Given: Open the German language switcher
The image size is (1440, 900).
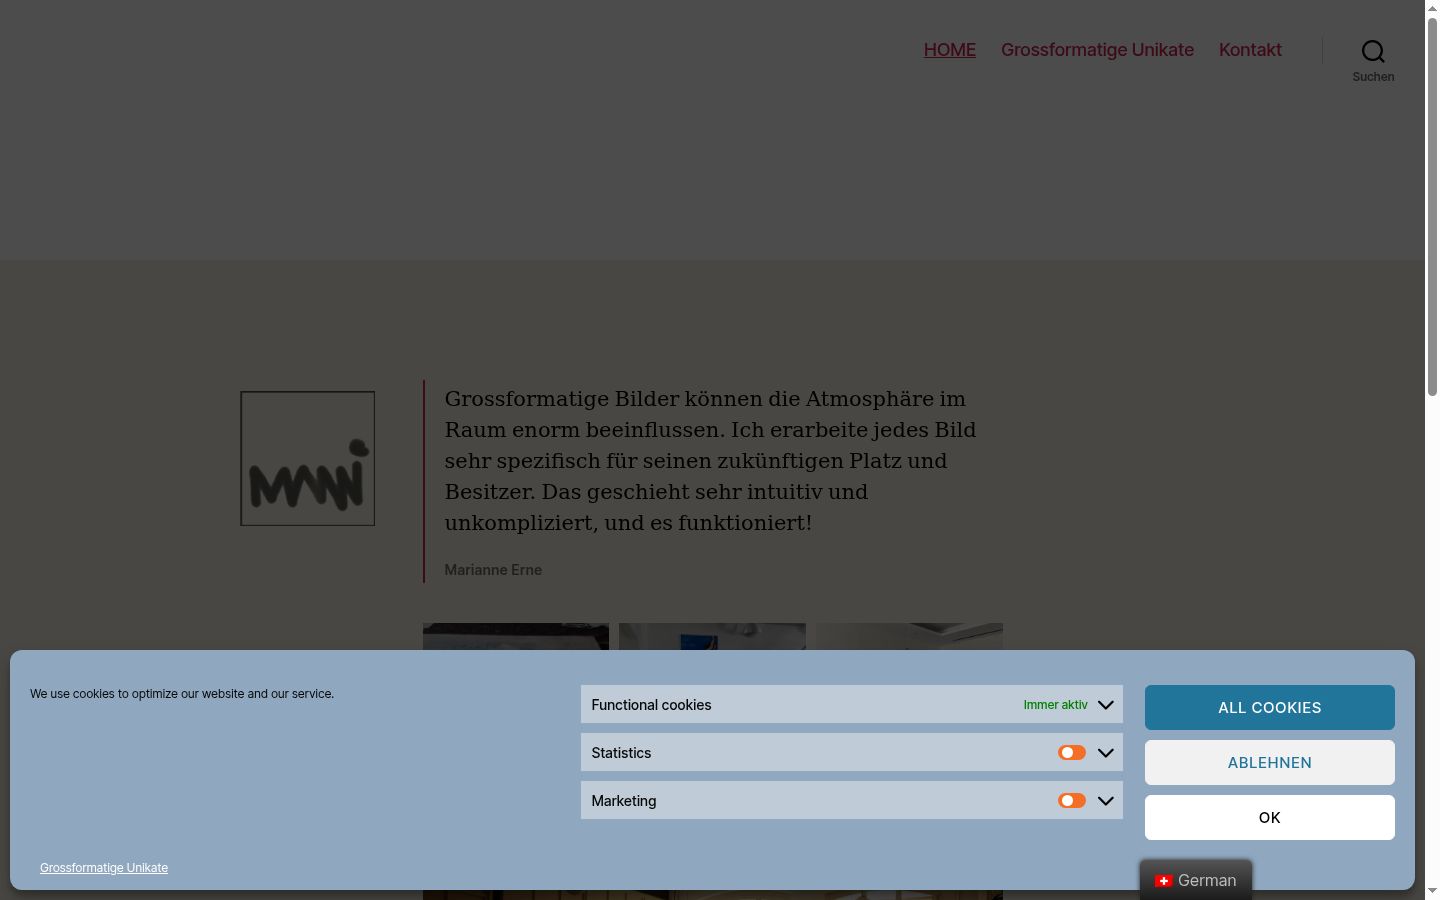Looking at the screenshot, I should (1196, 880).
